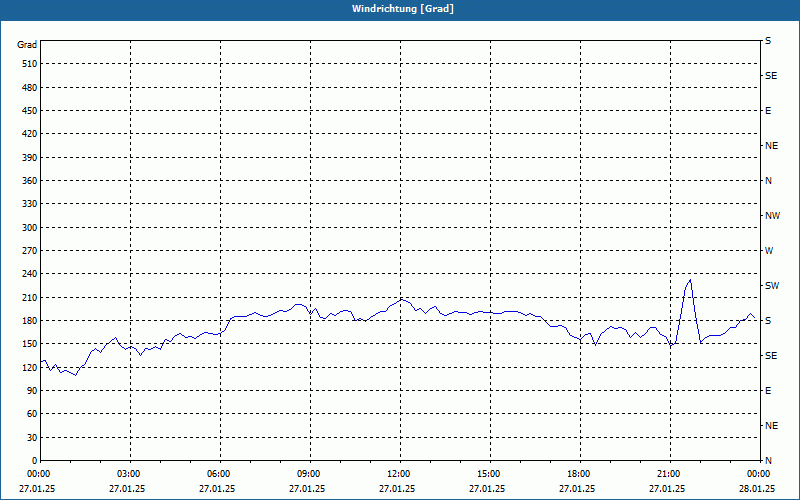Select the 06:00 time axis label
800x500 pixels.
pyautogui.click(x=220, y=474)
